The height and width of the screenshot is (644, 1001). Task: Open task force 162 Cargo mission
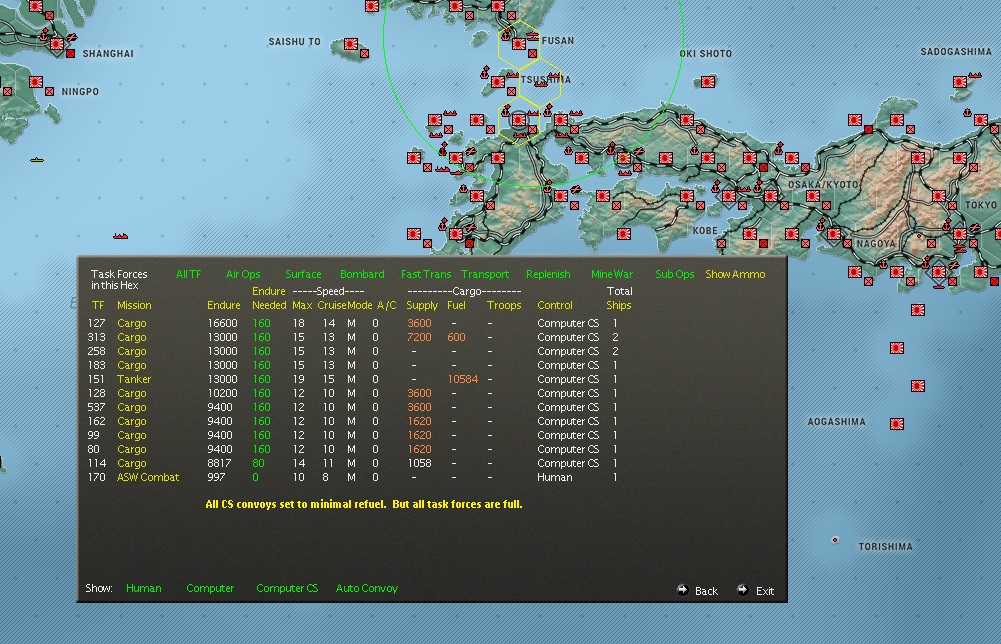pos(132,421)
